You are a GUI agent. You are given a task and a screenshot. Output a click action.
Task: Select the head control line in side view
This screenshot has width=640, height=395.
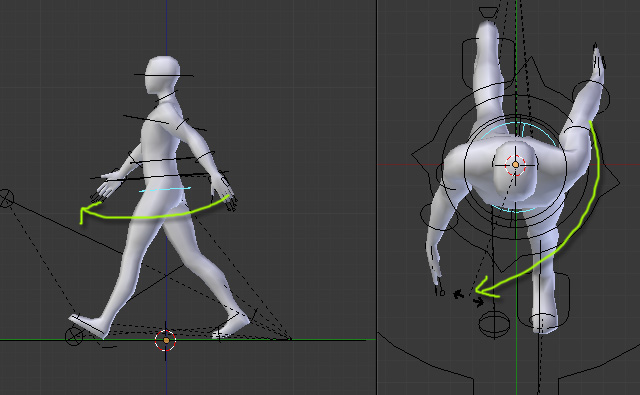163,75
